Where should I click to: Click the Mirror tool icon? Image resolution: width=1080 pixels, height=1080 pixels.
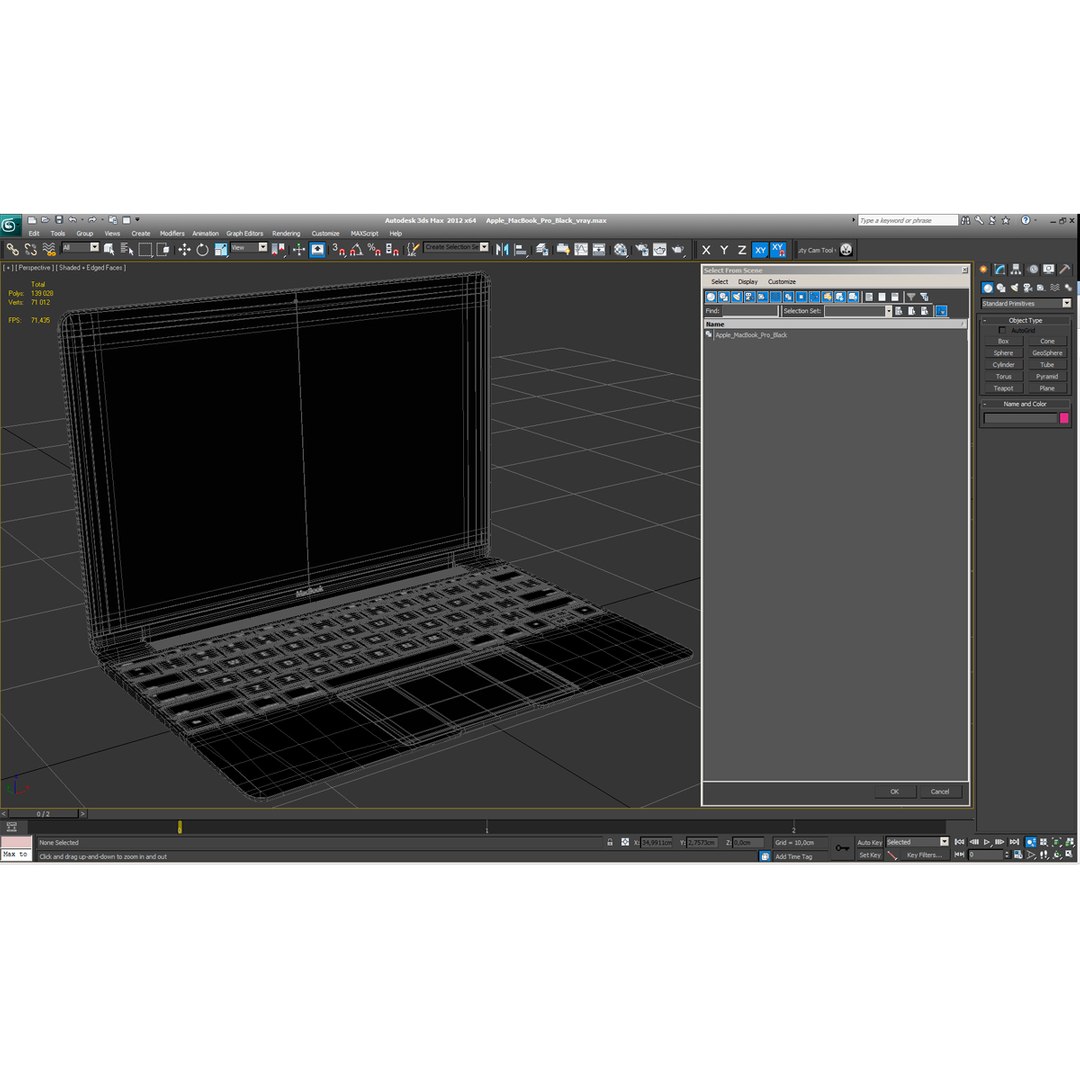point(502,249)
